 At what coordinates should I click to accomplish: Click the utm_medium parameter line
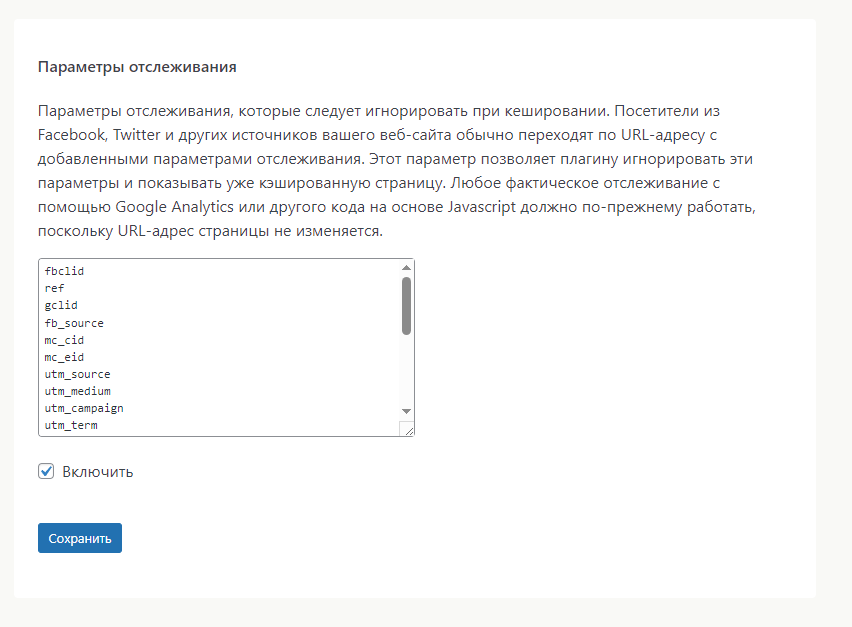pos(77,391)
